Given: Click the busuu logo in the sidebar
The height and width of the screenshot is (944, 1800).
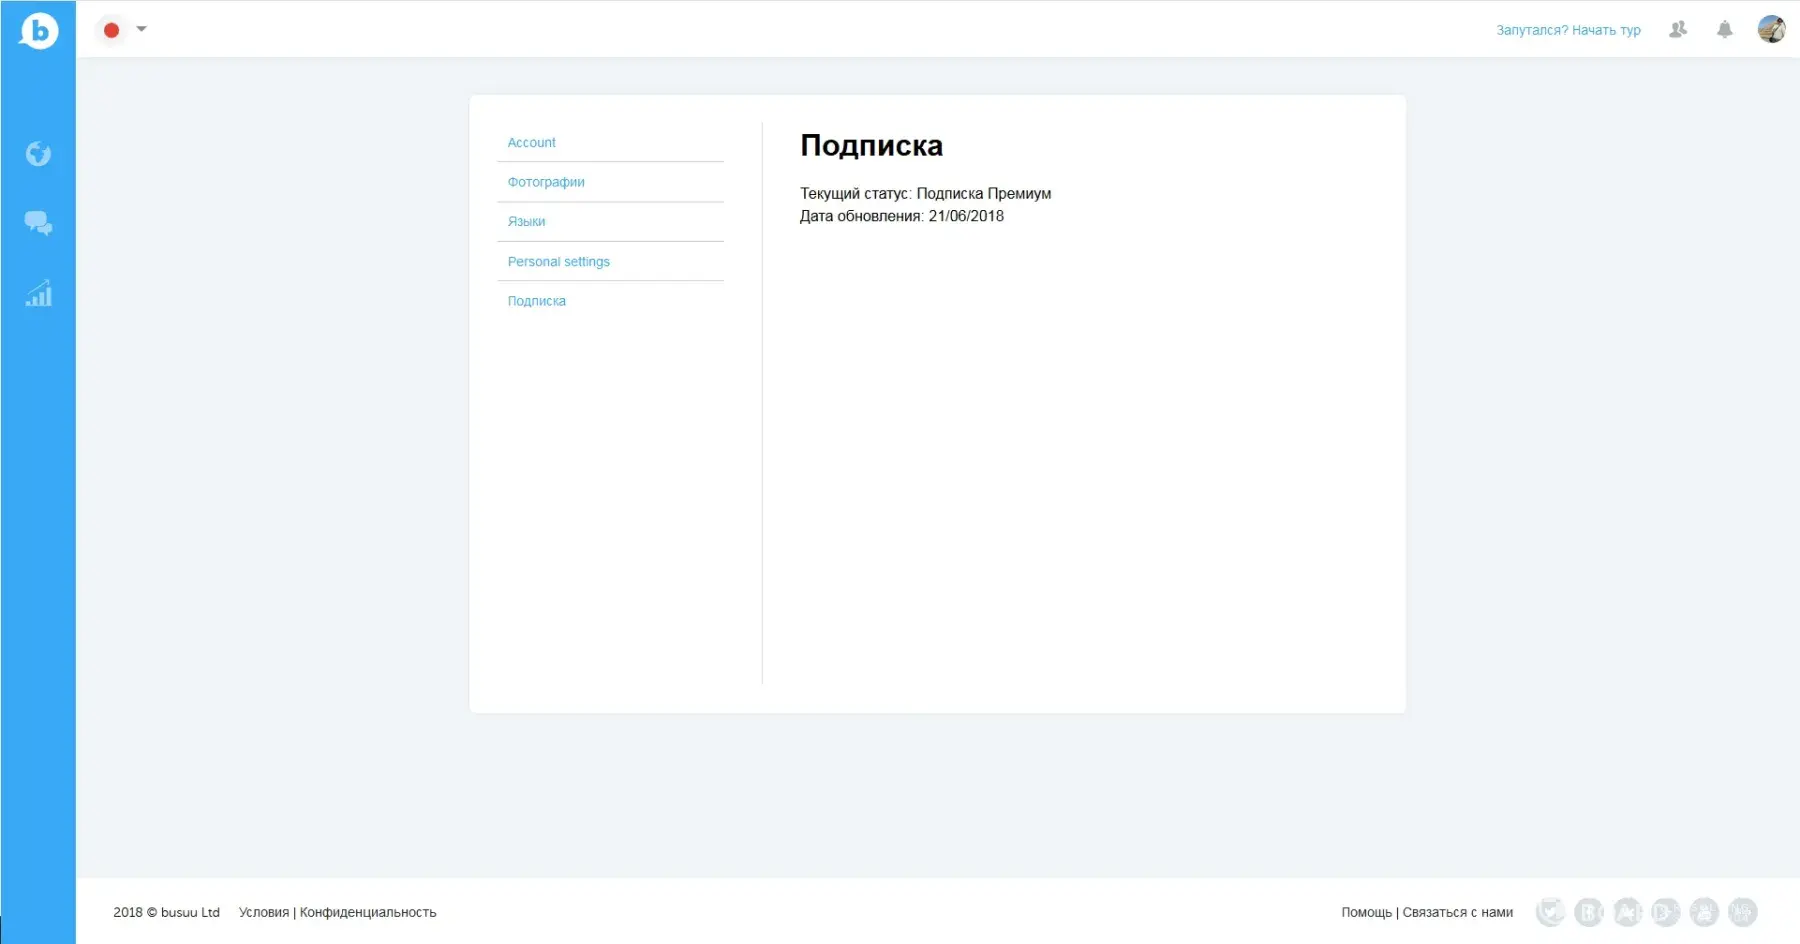Looking at the screenshot, I should (x=38, y=31).
